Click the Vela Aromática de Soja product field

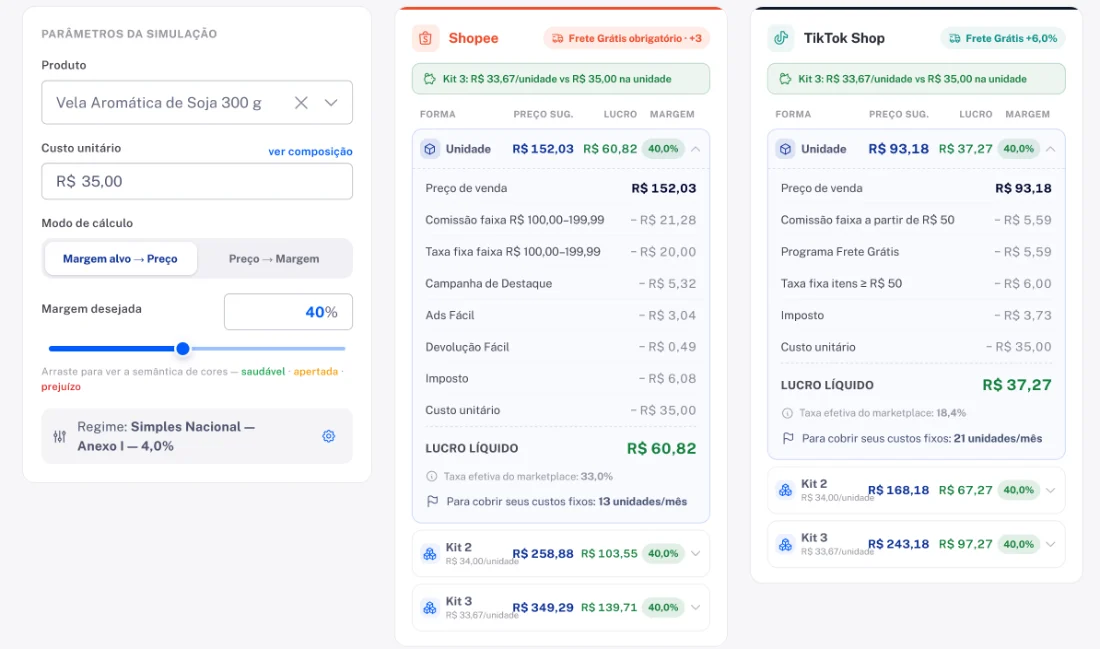click(196, 102)
